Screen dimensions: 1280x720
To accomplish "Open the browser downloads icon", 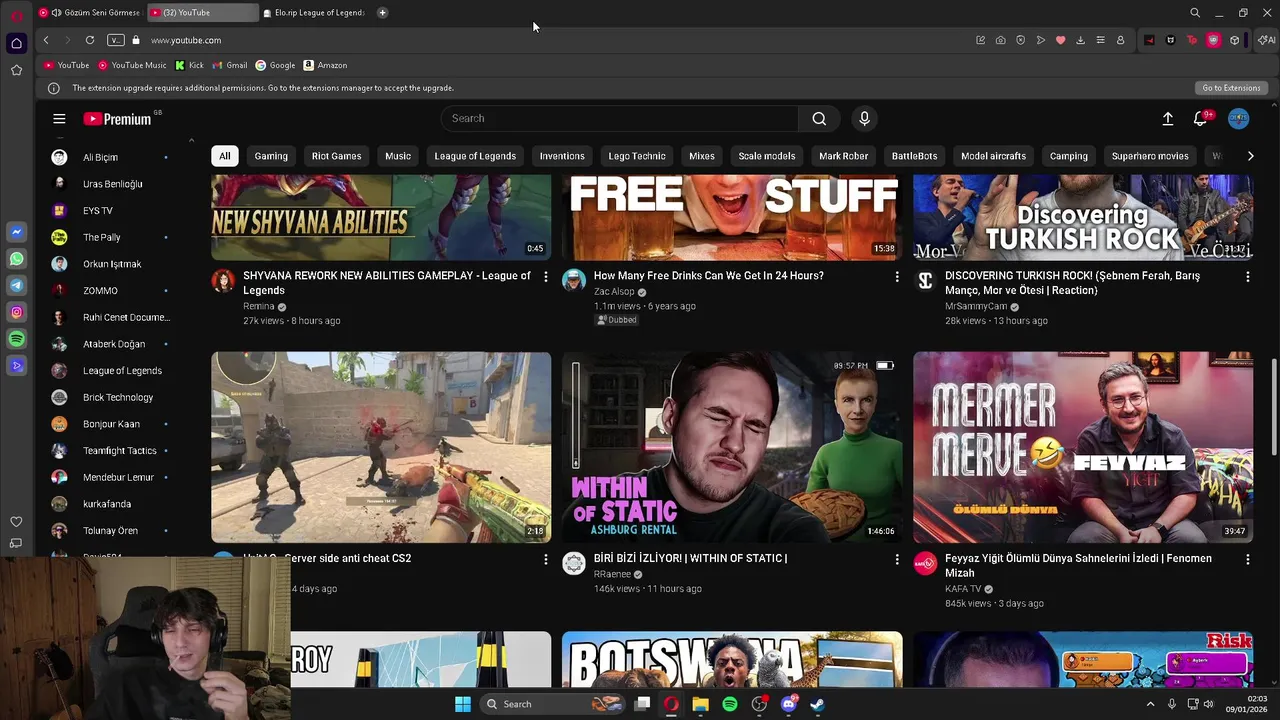I will [x=1080, y=40].
